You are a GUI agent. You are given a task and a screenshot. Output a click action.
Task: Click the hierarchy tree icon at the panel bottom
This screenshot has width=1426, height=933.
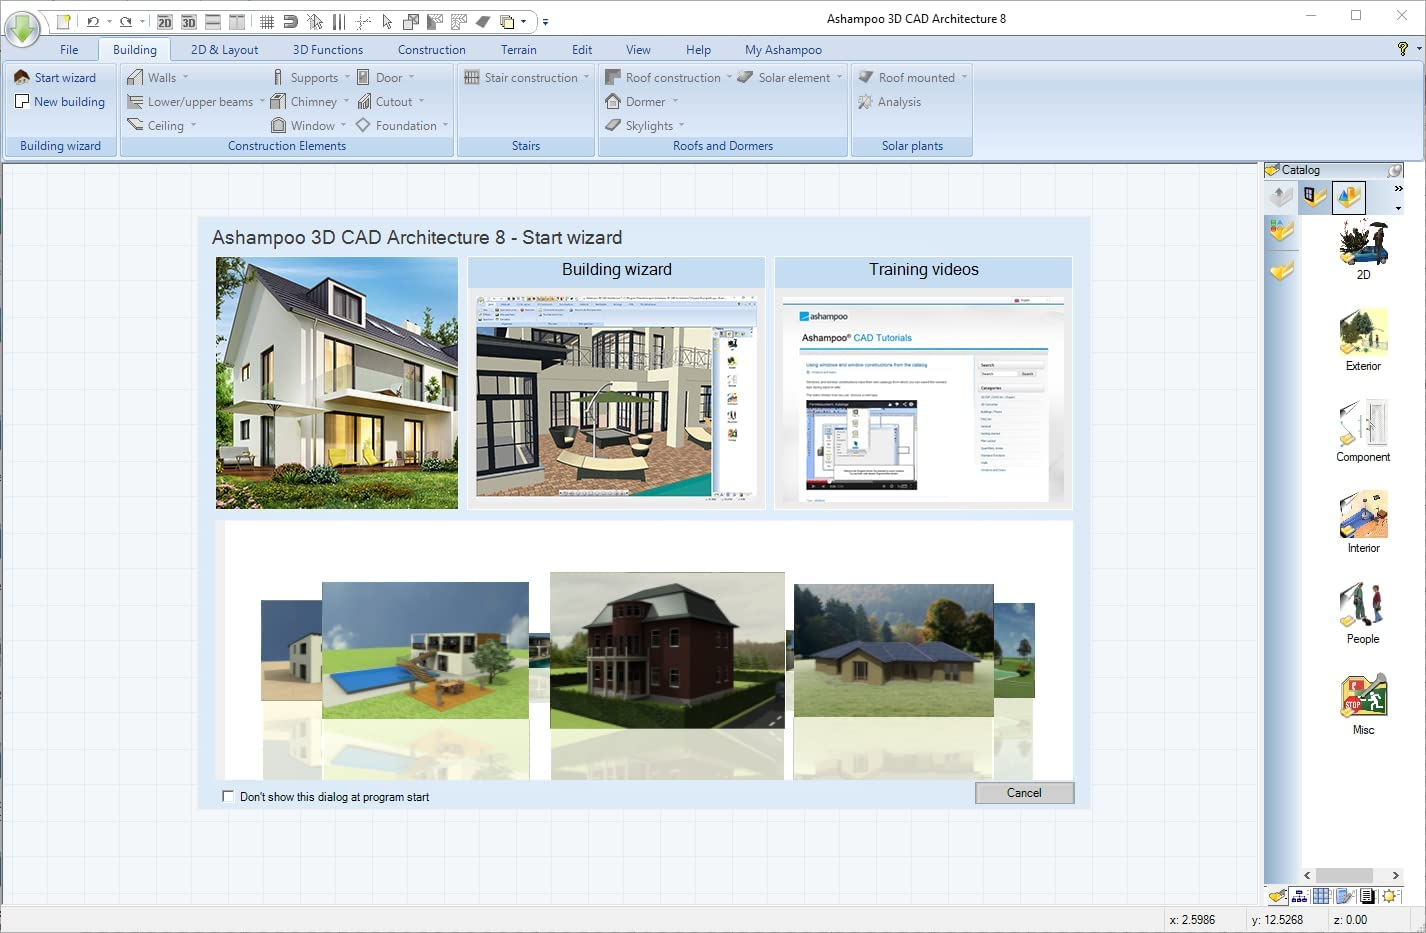(x=1300, y=896)
